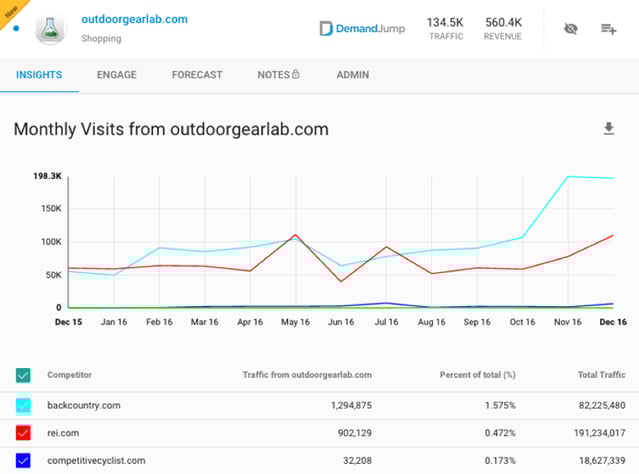Click the lock icon beside Notes

click(296, 74)
